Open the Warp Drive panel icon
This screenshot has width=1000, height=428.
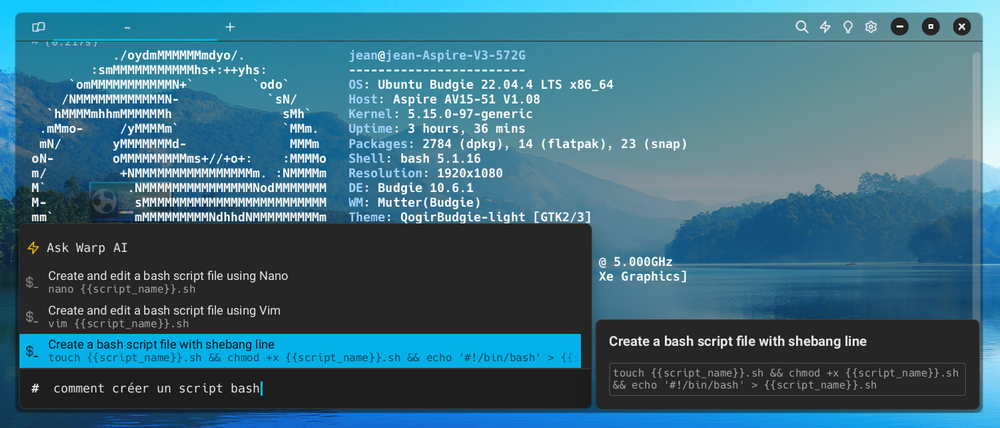tap(38, 27)
